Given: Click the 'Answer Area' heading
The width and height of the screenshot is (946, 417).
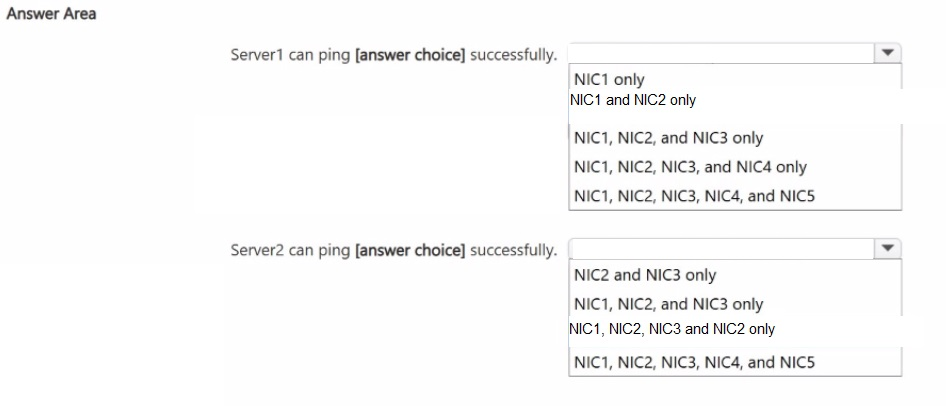Looking at the screenshot, I should pyautogui.click(x=51, y=13).
